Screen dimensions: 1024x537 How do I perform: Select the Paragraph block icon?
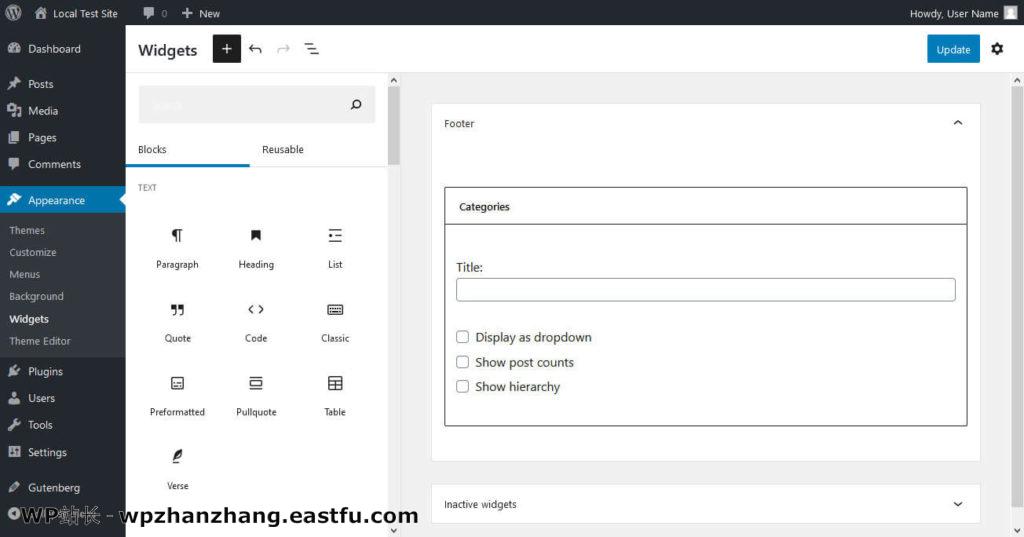pyautogui.click(x=177, y=236)
